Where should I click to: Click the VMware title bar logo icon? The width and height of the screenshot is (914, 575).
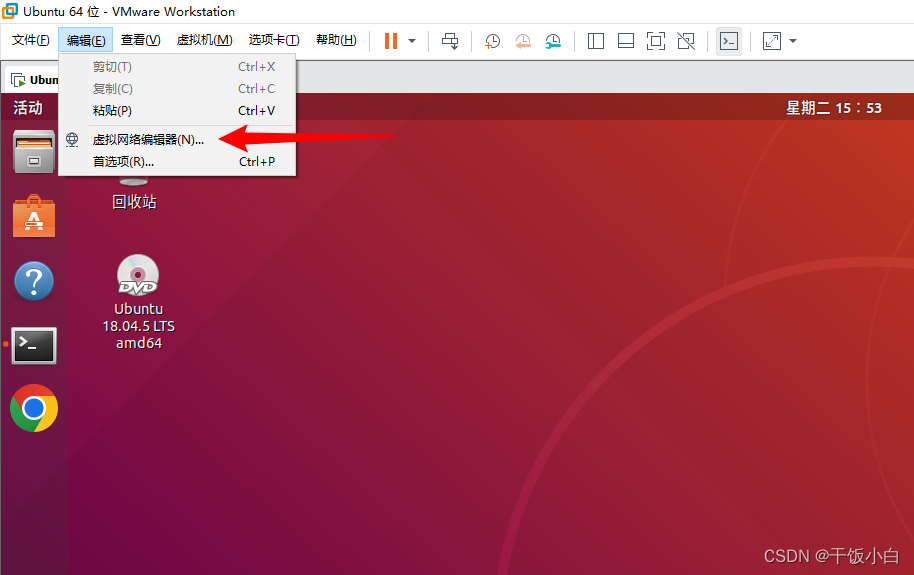click(10, 11)
